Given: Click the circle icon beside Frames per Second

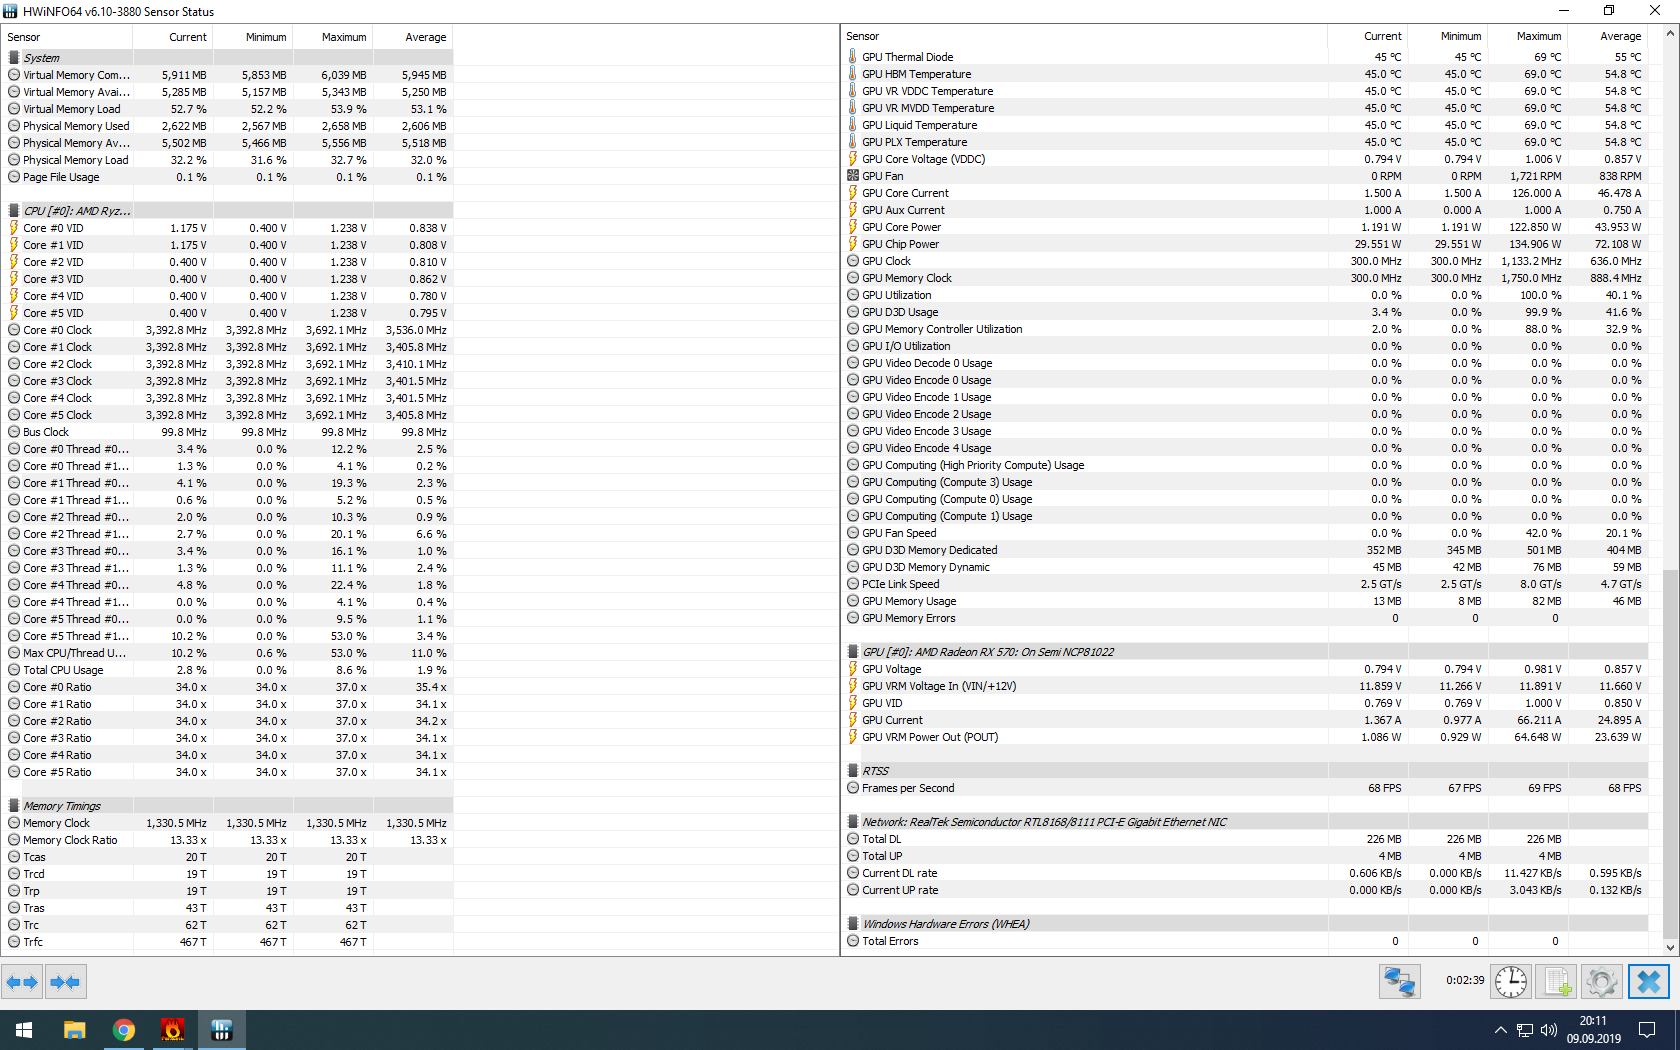Looking at the screenshot, I should tap(853, 788).
